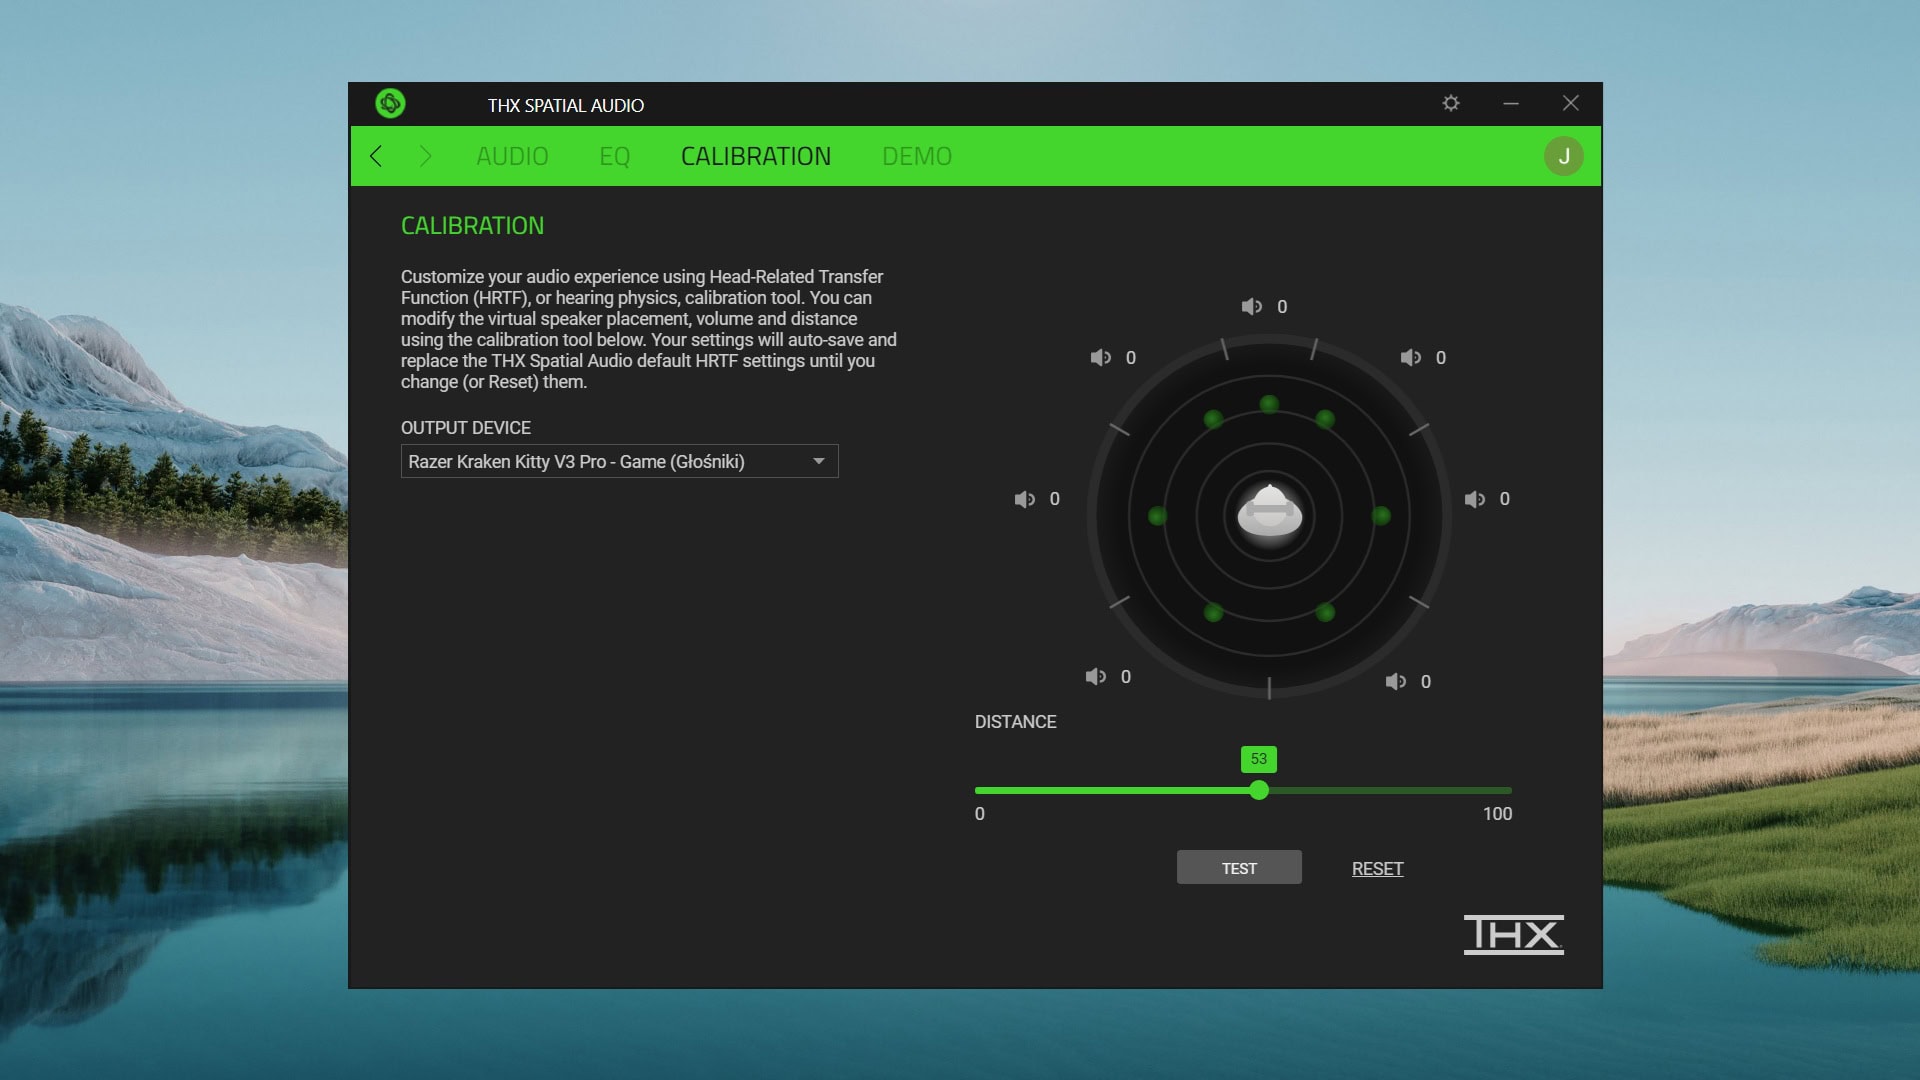Click the front center speaker volume icon
Viewport: 1920px width, 1080px height.
click(1253, 307)
